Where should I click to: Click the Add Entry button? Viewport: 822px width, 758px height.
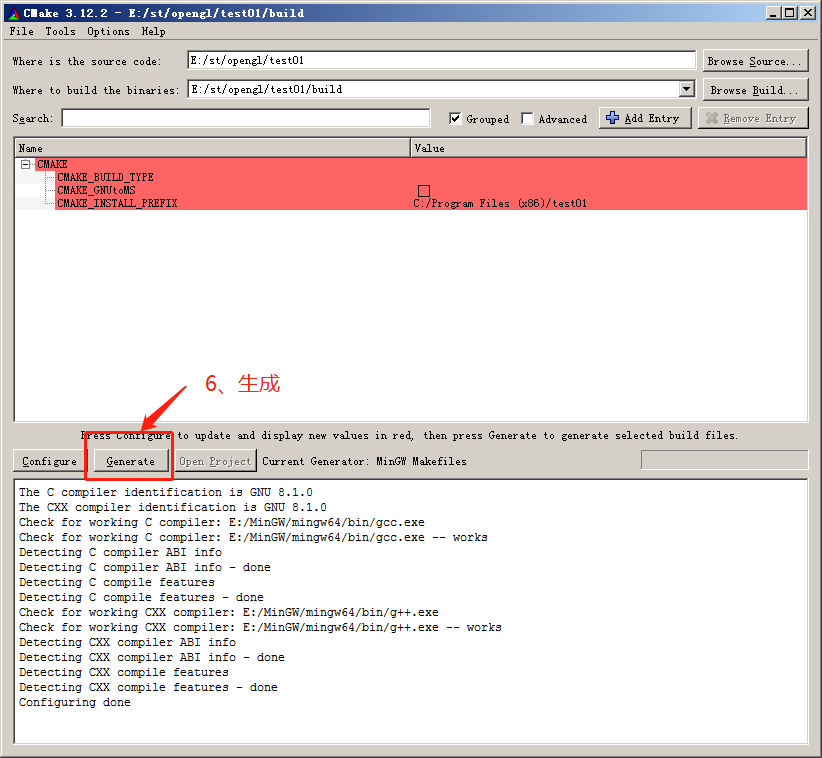[645, 118]
